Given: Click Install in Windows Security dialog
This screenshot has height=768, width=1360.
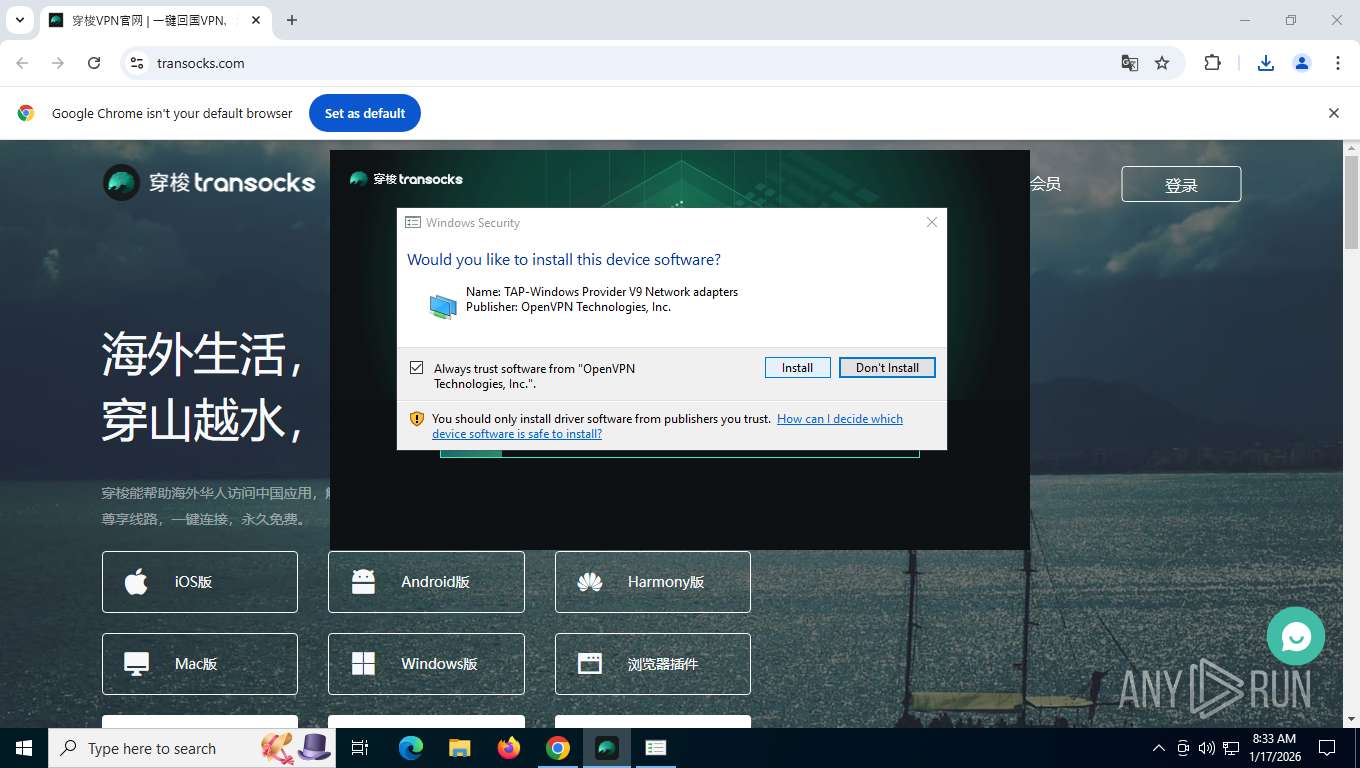Looking at the screenshot, I should point(797,368).
